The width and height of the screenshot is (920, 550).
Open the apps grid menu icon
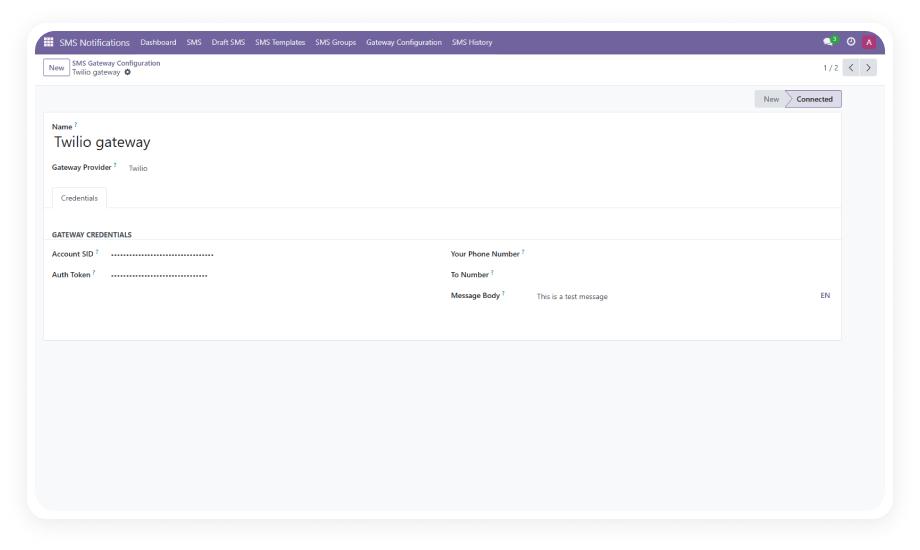click(x=49, y=42)
